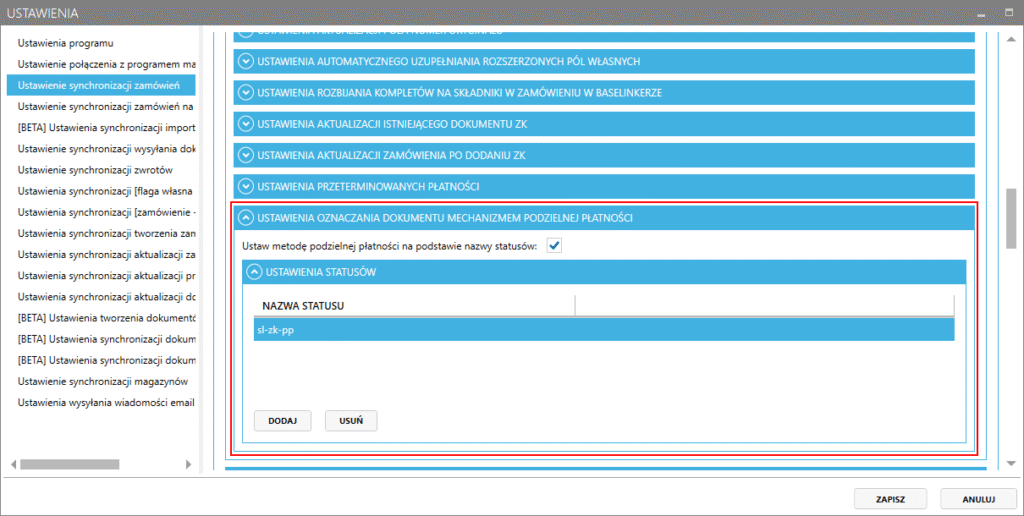Screen dimensions: 1024x516
Task: Save settings with the ZAPISZ button
Action: (890, 497)
